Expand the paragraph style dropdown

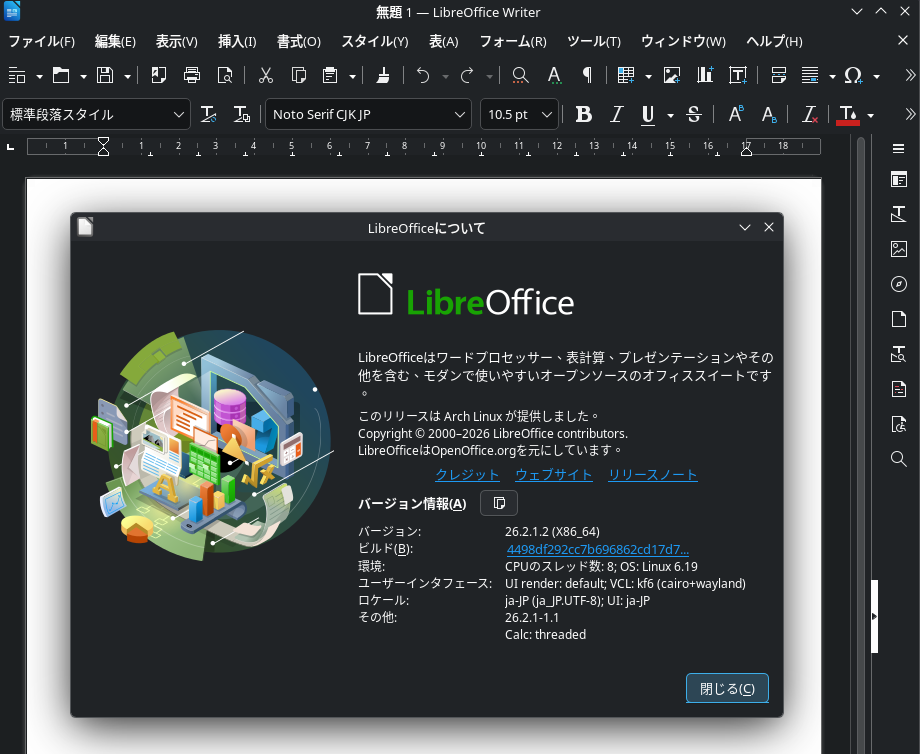click(180, 115)
